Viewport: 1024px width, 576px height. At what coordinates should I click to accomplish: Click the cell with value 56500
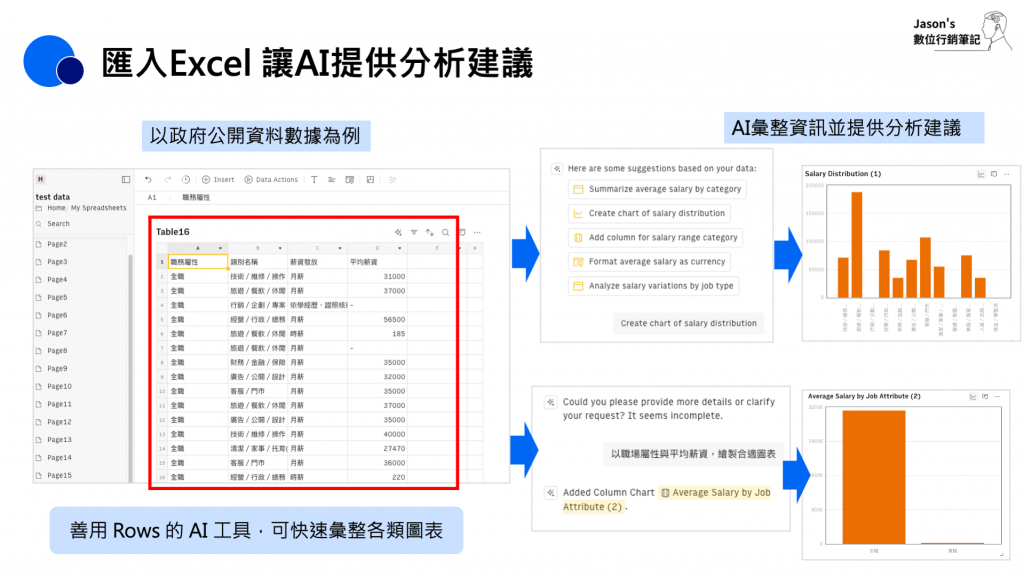377,320
